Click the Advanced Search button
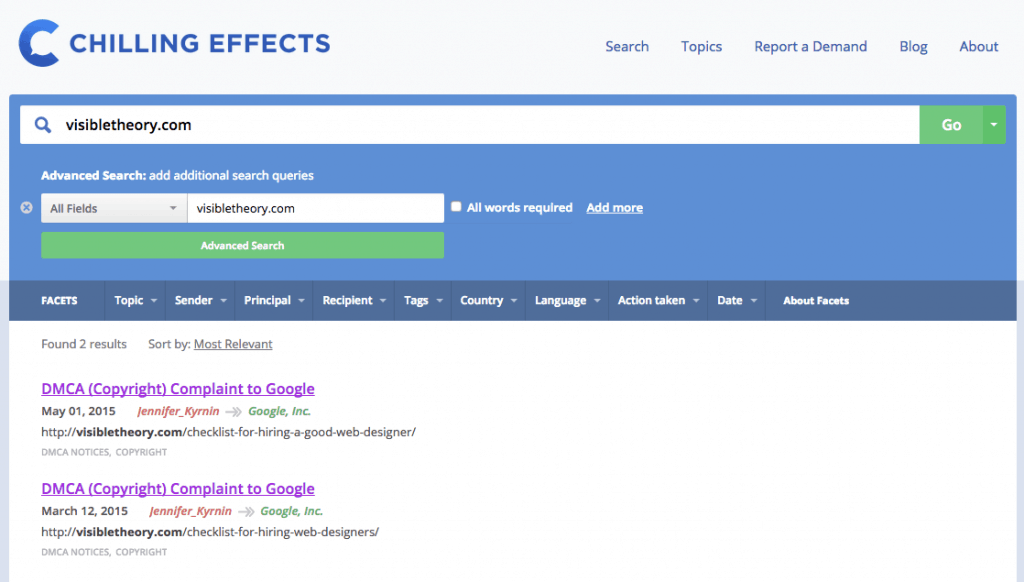 point(242,246)
